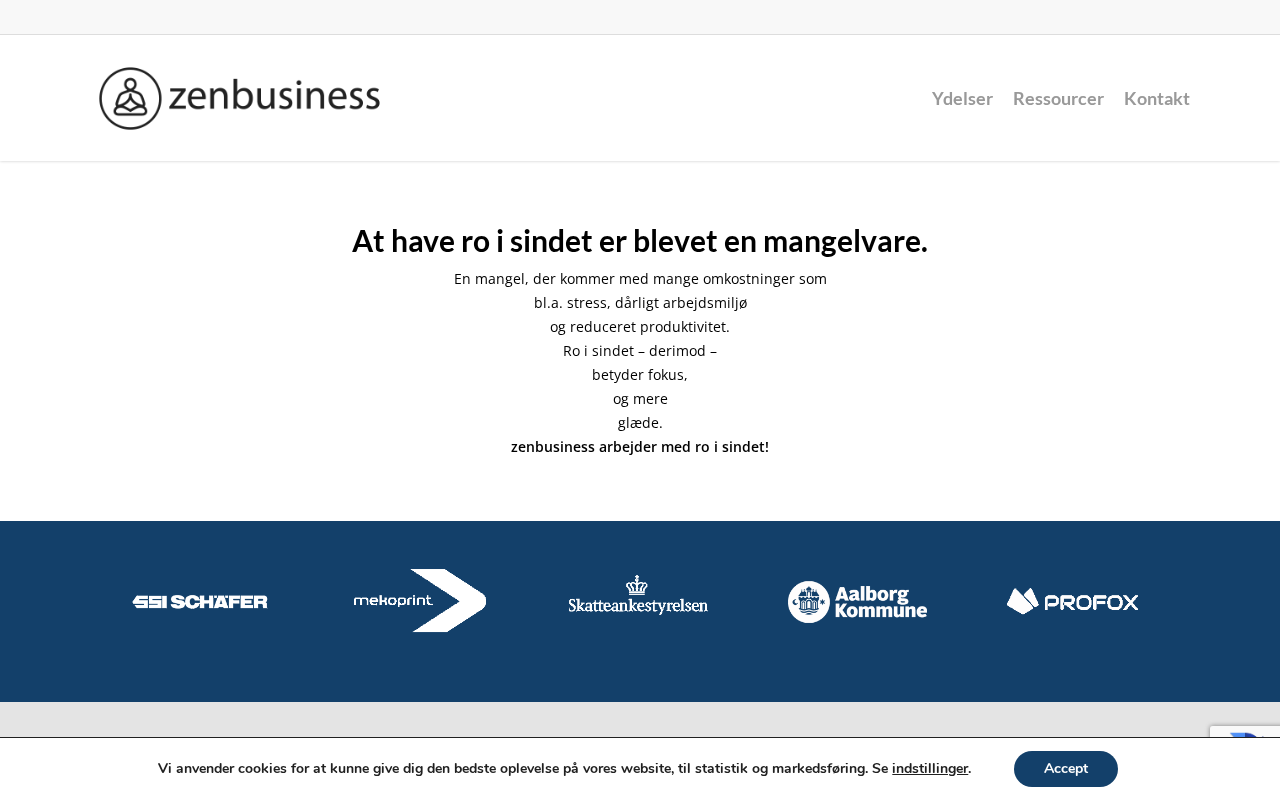The image size is (1280, 800).
Task: Click the Skatteankestyrelsen logo
Action: pyautogui.click(x=638, y=595)
